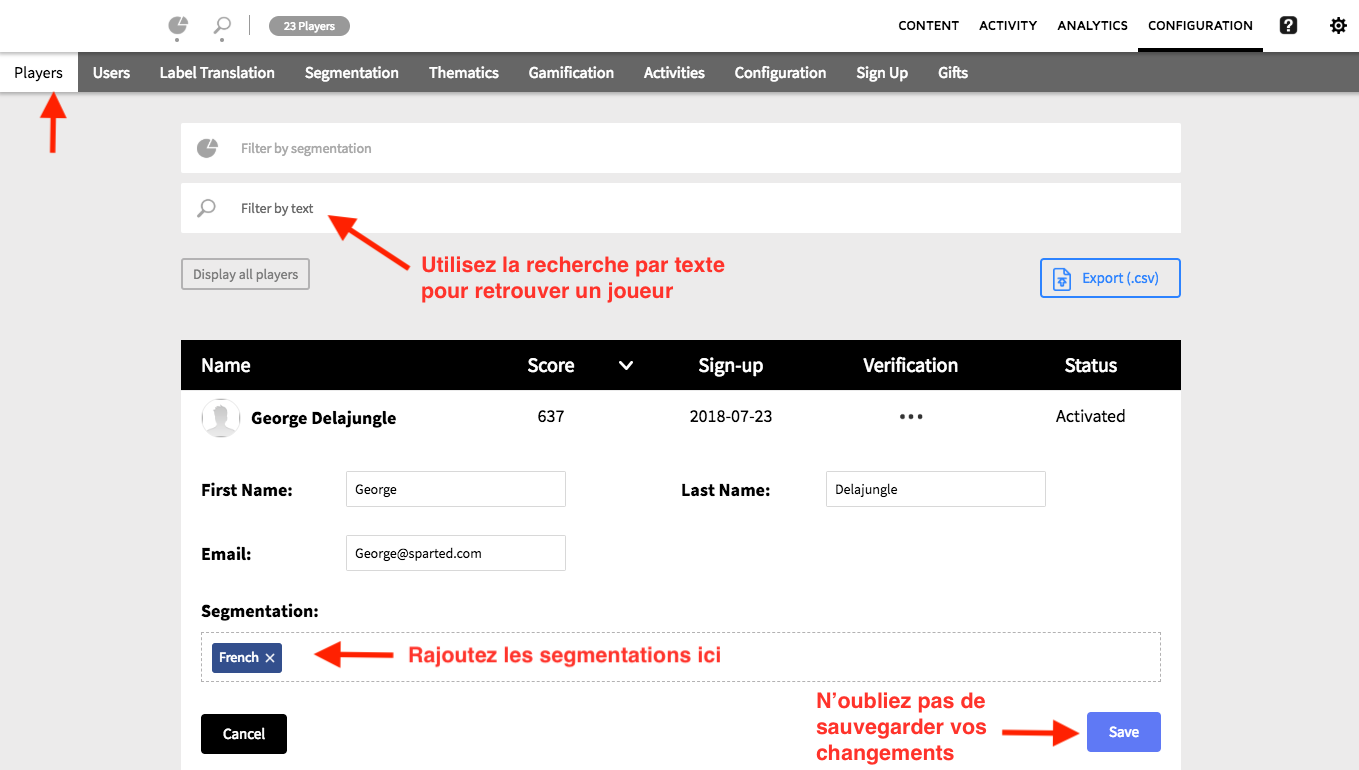Click the score value 637

pyautogui.click(x=551, y=416)
